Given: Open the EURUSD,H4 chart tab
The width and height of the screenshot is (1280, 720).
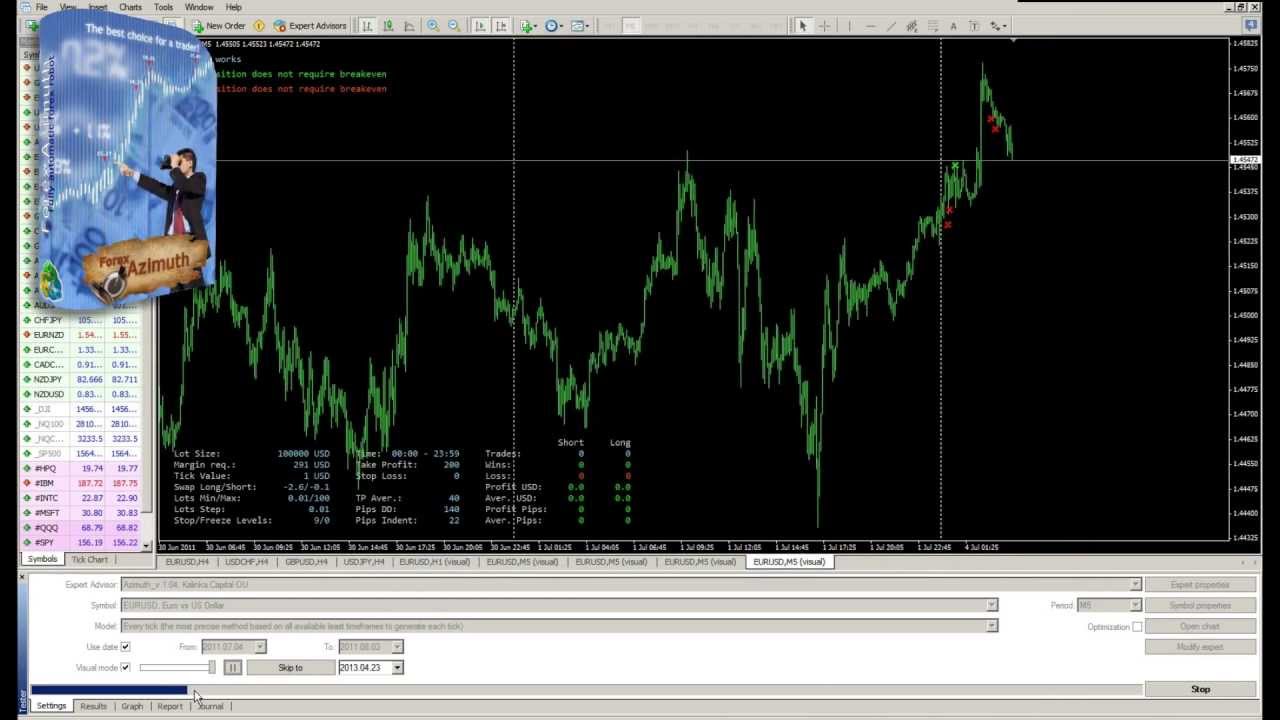Looking at the screenshot, I should pos(187,562).
